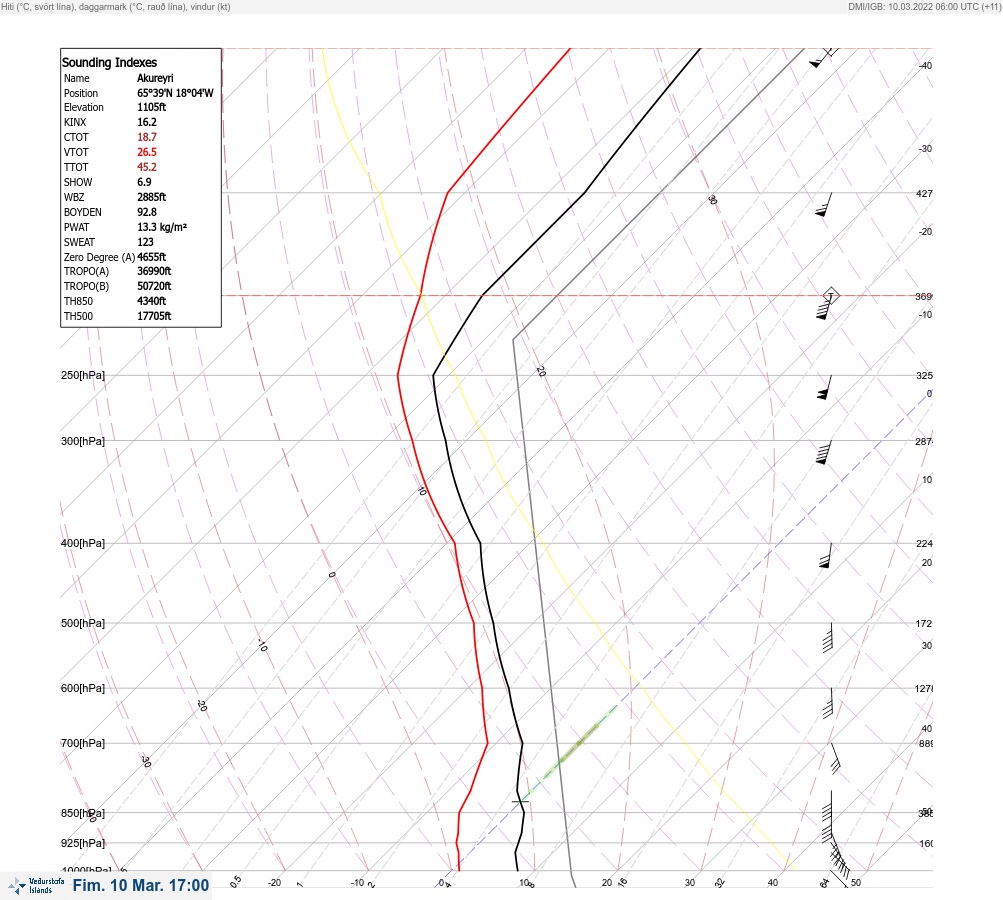Click the TROPO(B) value 50720ft

[154, 286]
